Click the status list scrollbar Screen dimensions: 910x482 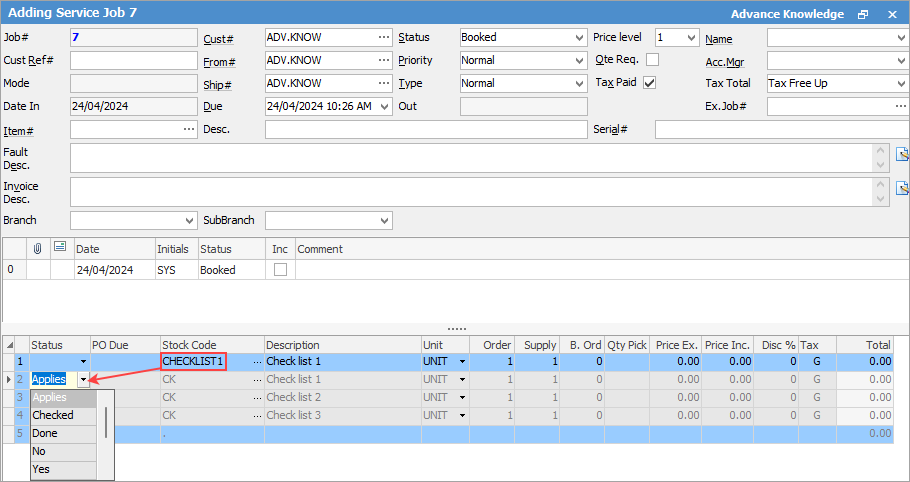point(106,423)
